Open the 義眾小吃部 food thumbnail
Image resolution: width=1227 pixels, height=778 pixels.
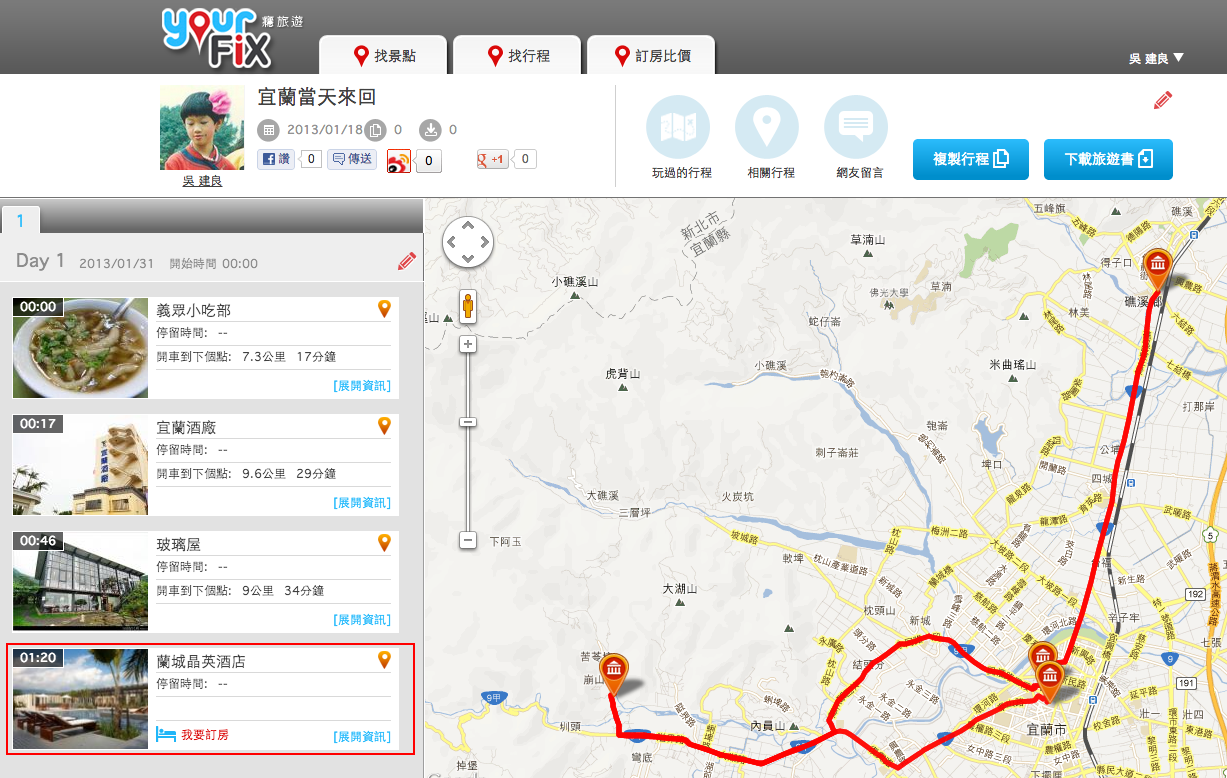click(x=80, y=348)
